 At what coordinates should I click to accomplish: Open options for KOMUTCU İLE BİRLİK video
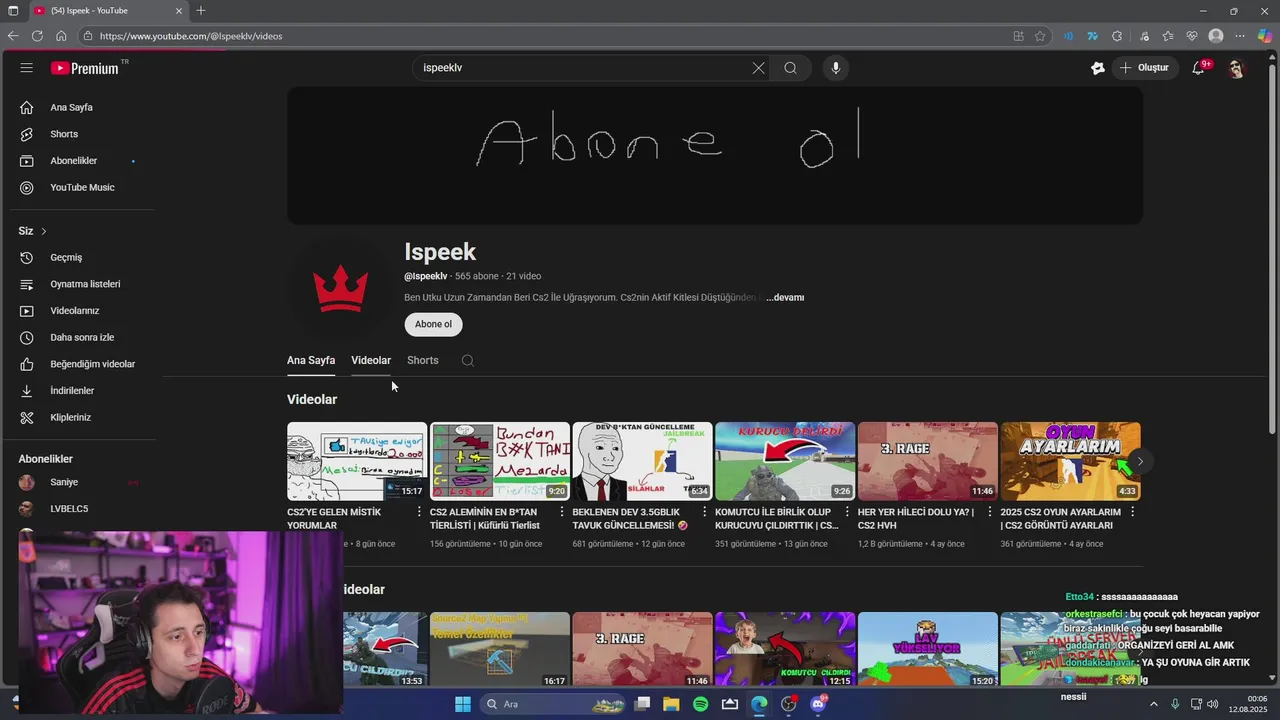pos(847,512)
